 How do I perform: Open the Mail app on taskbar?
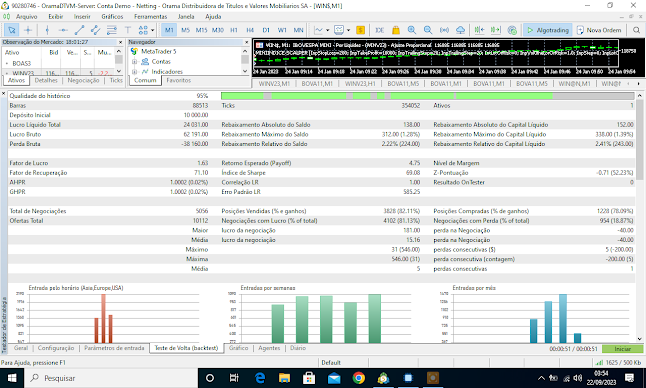pos(334,378)
